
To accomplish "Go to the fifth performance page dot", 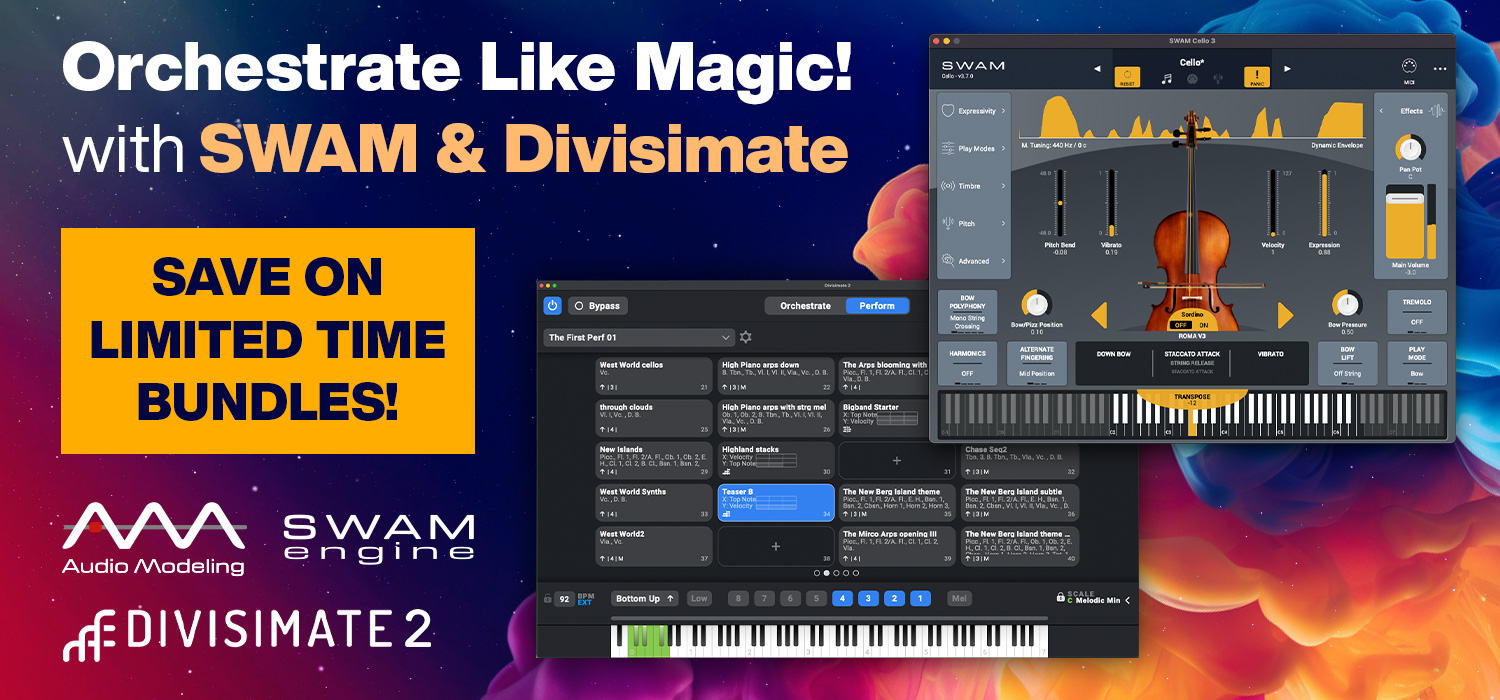I will 856,573.
